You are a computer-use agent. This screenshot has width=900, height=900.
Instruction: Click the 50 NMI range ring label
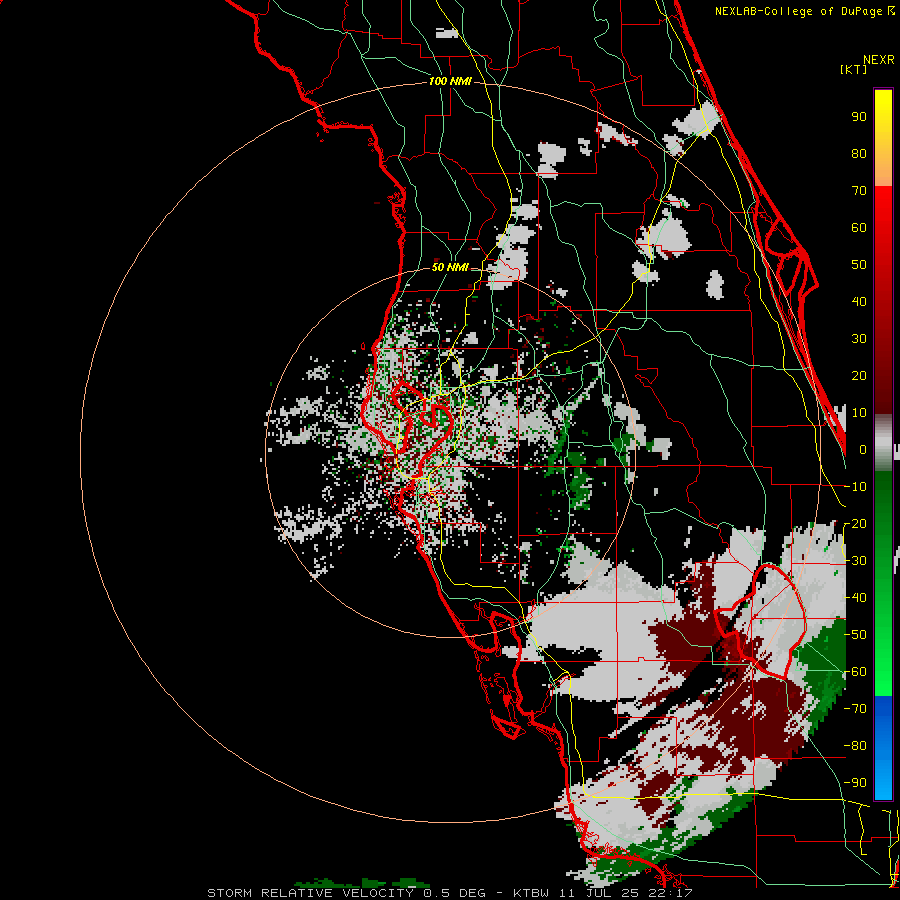pos(450,267)
